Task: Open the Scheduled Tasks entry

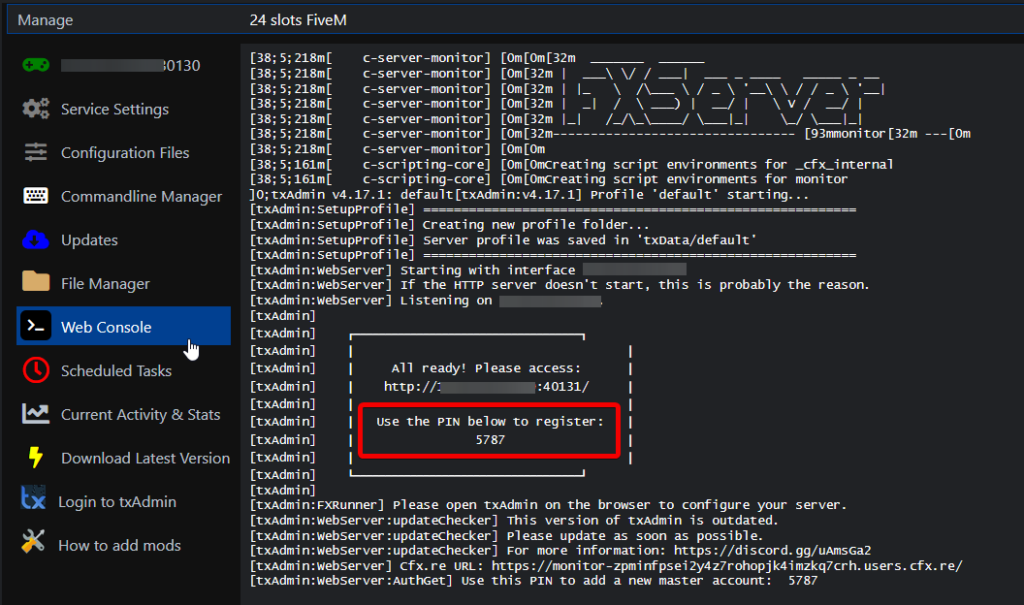Action: 116,371
